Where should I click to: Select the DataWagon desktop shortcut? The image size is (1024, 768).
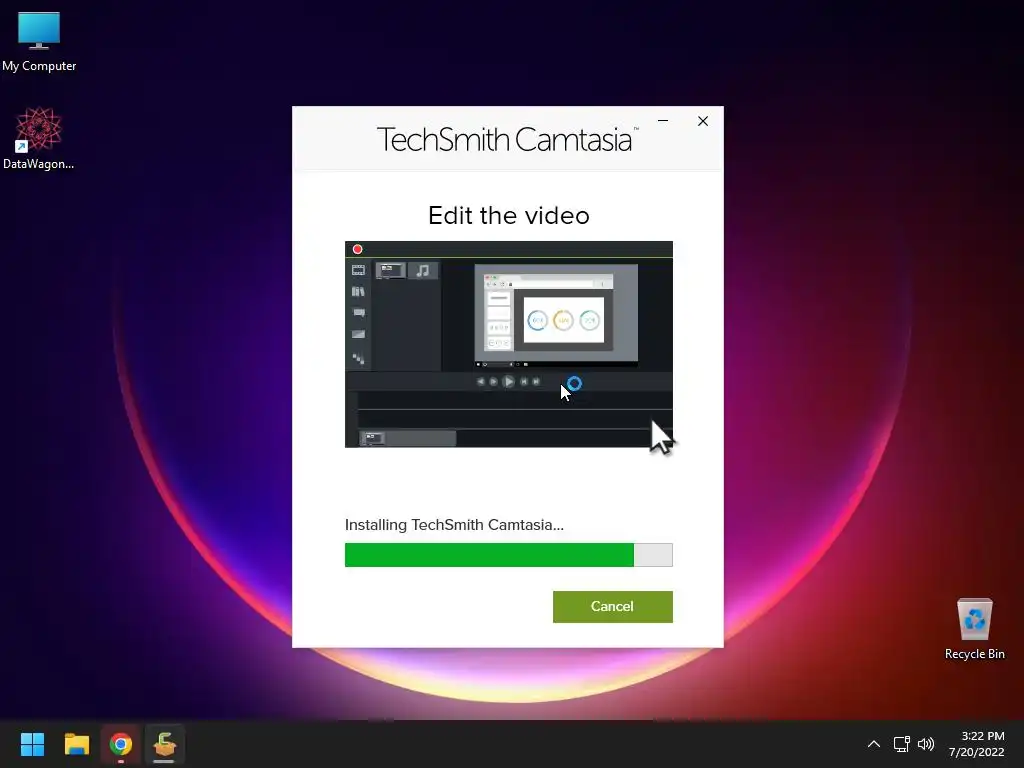[x=39, y=138]
